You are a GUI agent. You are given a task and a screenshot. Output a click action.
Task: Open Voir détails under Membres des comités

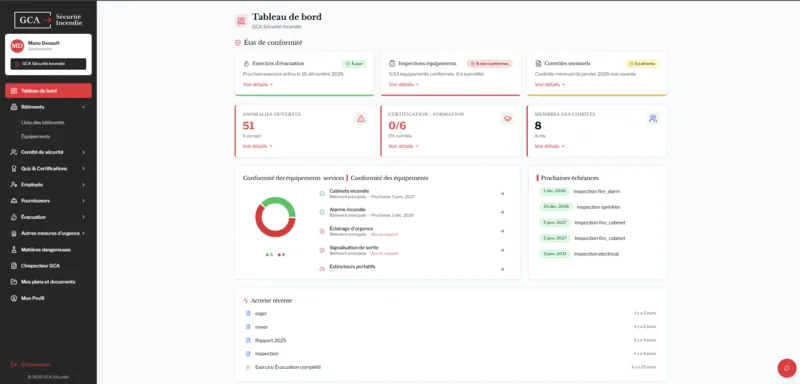click(549, 146)
